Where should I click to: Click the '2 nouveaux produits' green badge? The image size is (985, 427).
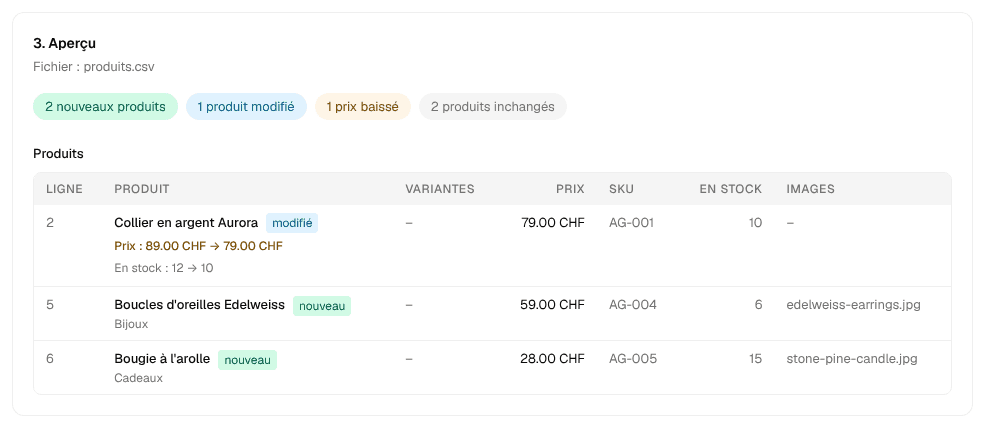(x=106, y=107)
